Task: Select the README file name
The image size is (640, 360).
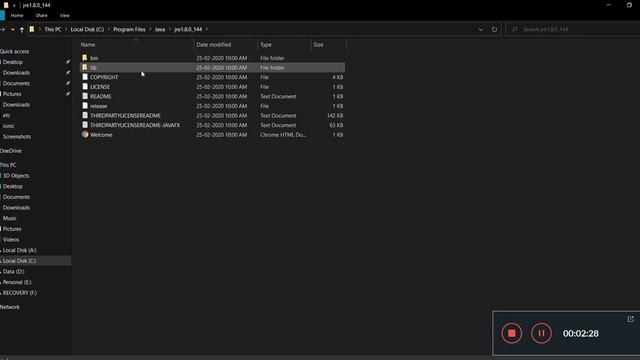Action: click(101, 96)
